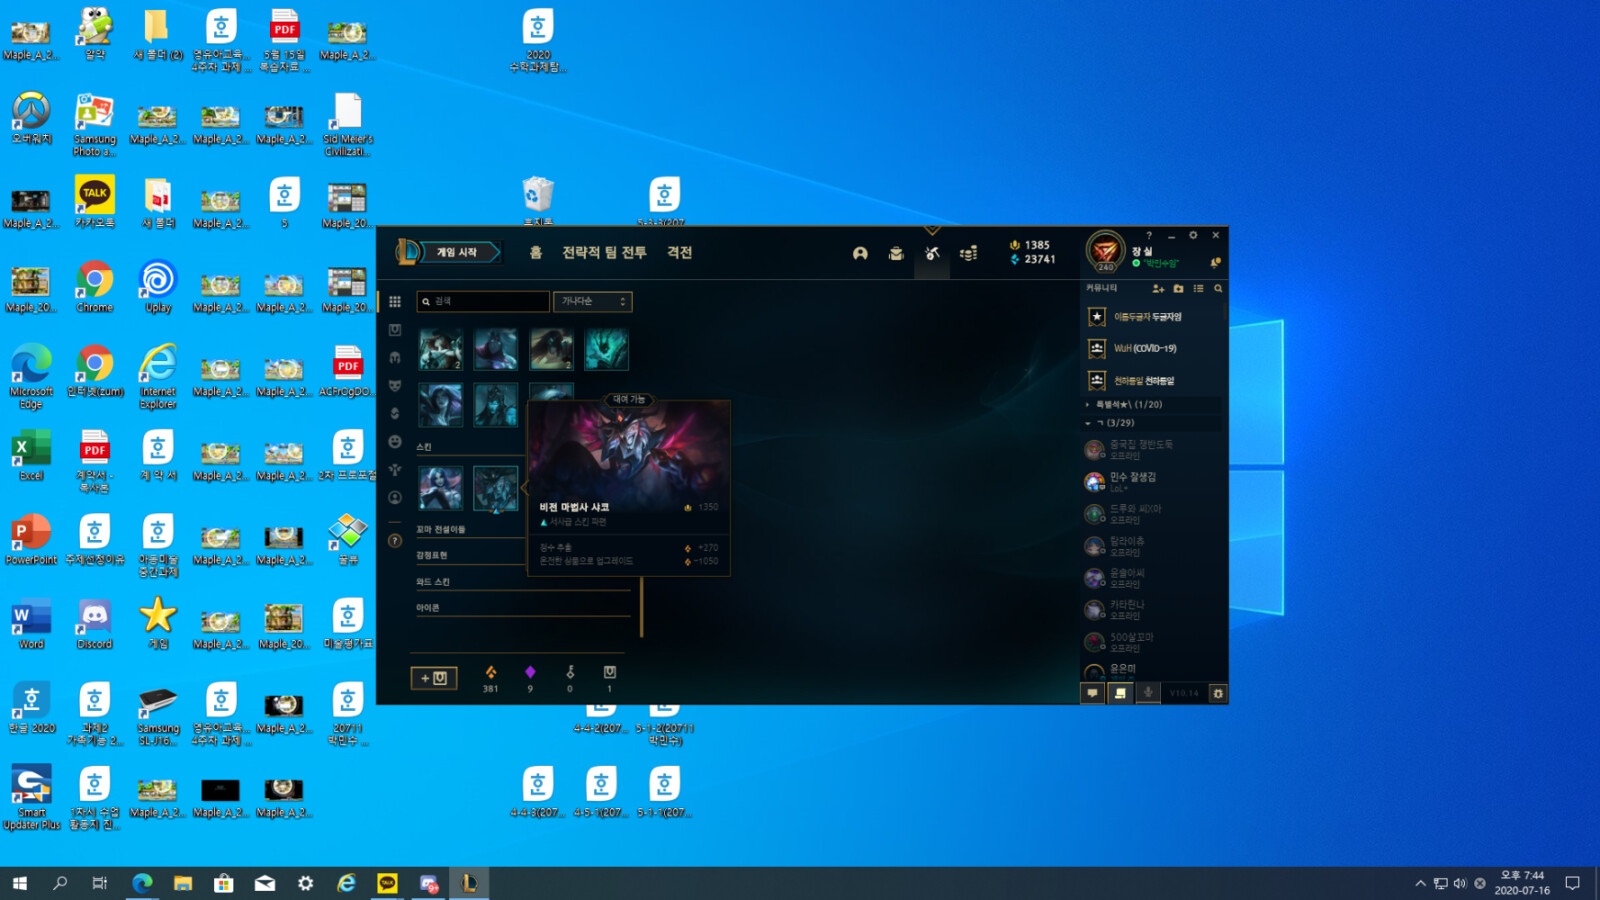This screenshot has height=900, width=1600.
Task: Open the Uplay desktop shortcut
Action: [158, 288]
